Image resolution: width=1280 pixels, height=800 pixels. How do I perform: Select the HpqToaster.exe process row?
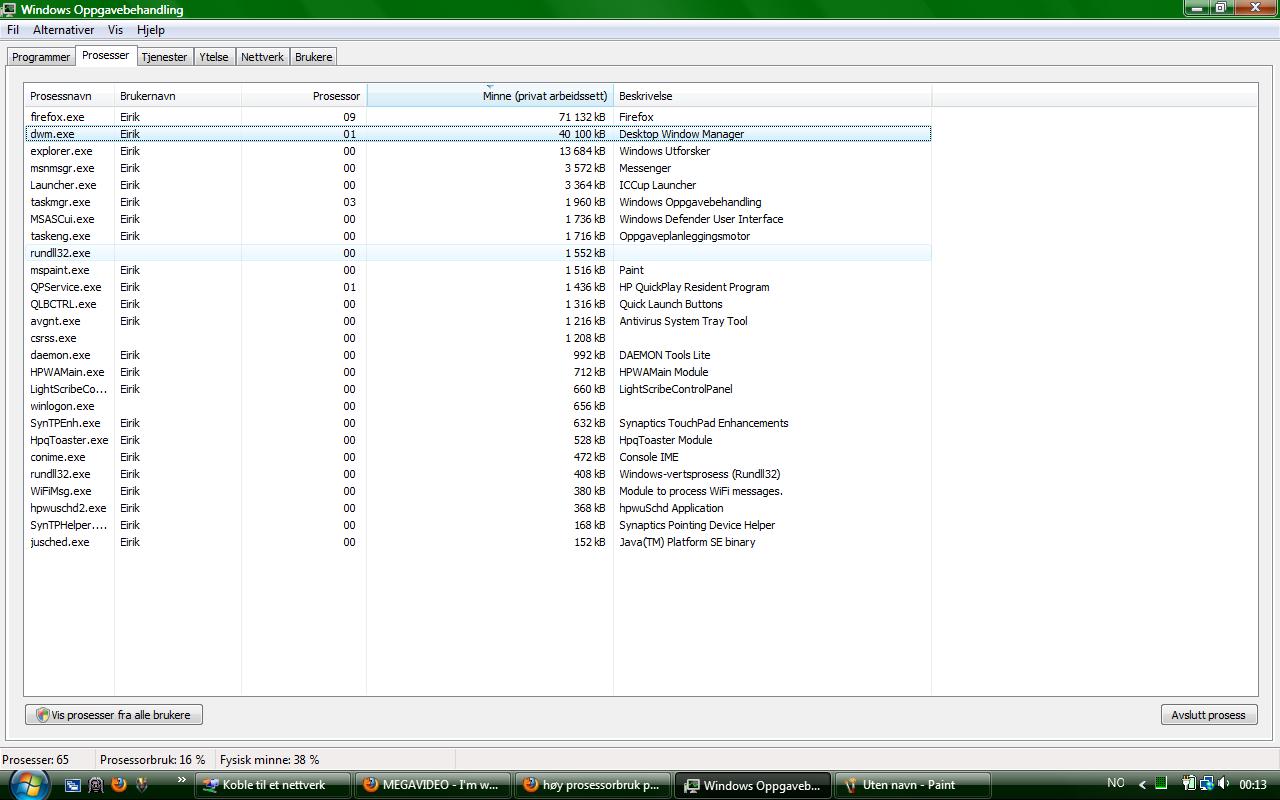(x=478, y=440)
